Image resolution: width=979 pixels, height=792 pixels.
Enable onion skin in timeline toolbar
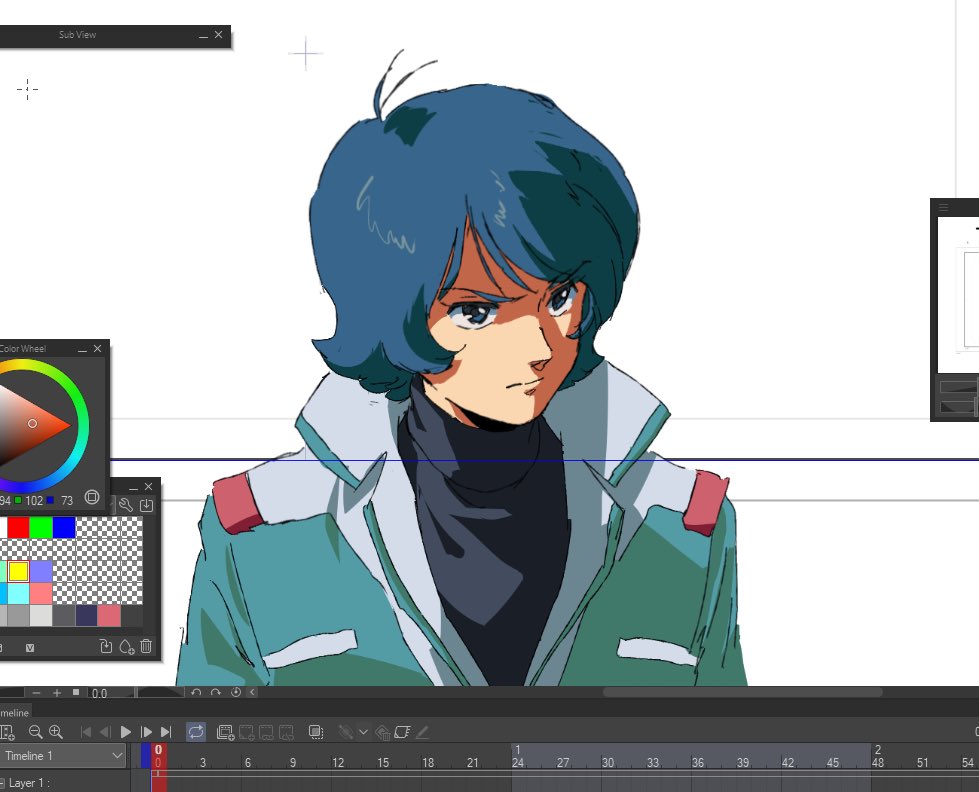[316, 732]
